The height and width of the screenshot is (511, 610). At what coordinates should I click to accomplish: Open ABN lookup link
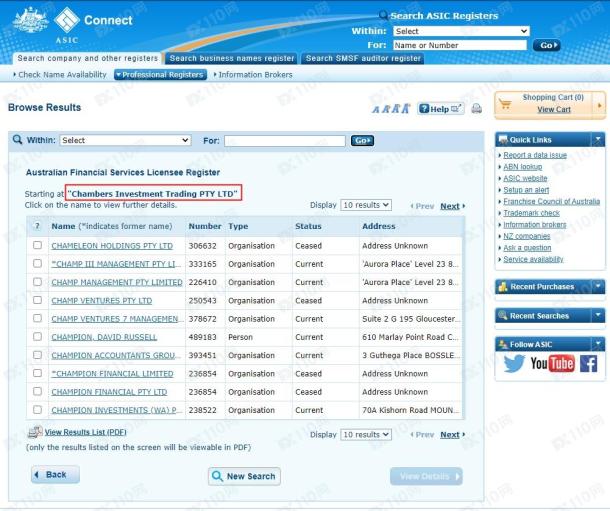tap(522, 166)
